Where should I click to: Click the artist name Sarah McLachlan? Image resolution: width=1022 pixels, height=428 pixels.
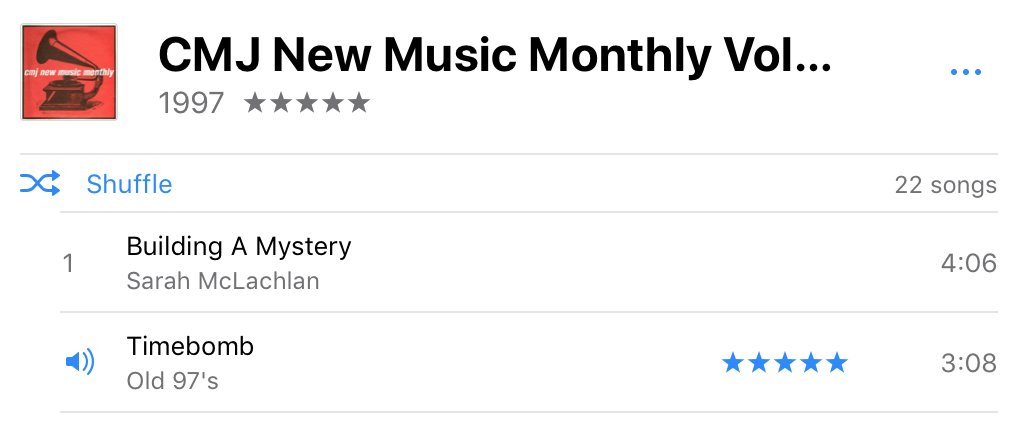tap(223, 281)
